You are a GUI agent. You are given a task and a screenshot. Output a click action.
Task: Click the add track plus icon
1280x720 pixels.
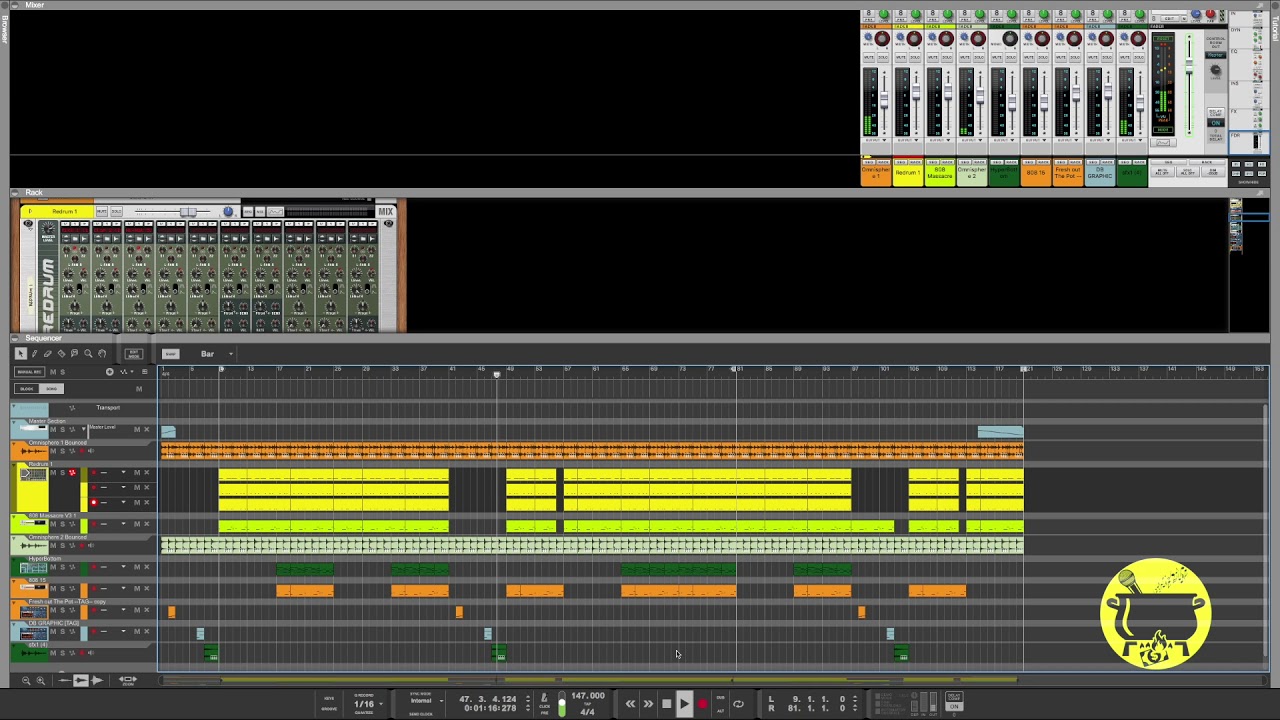pyautogui.click(x=110, y=372)
